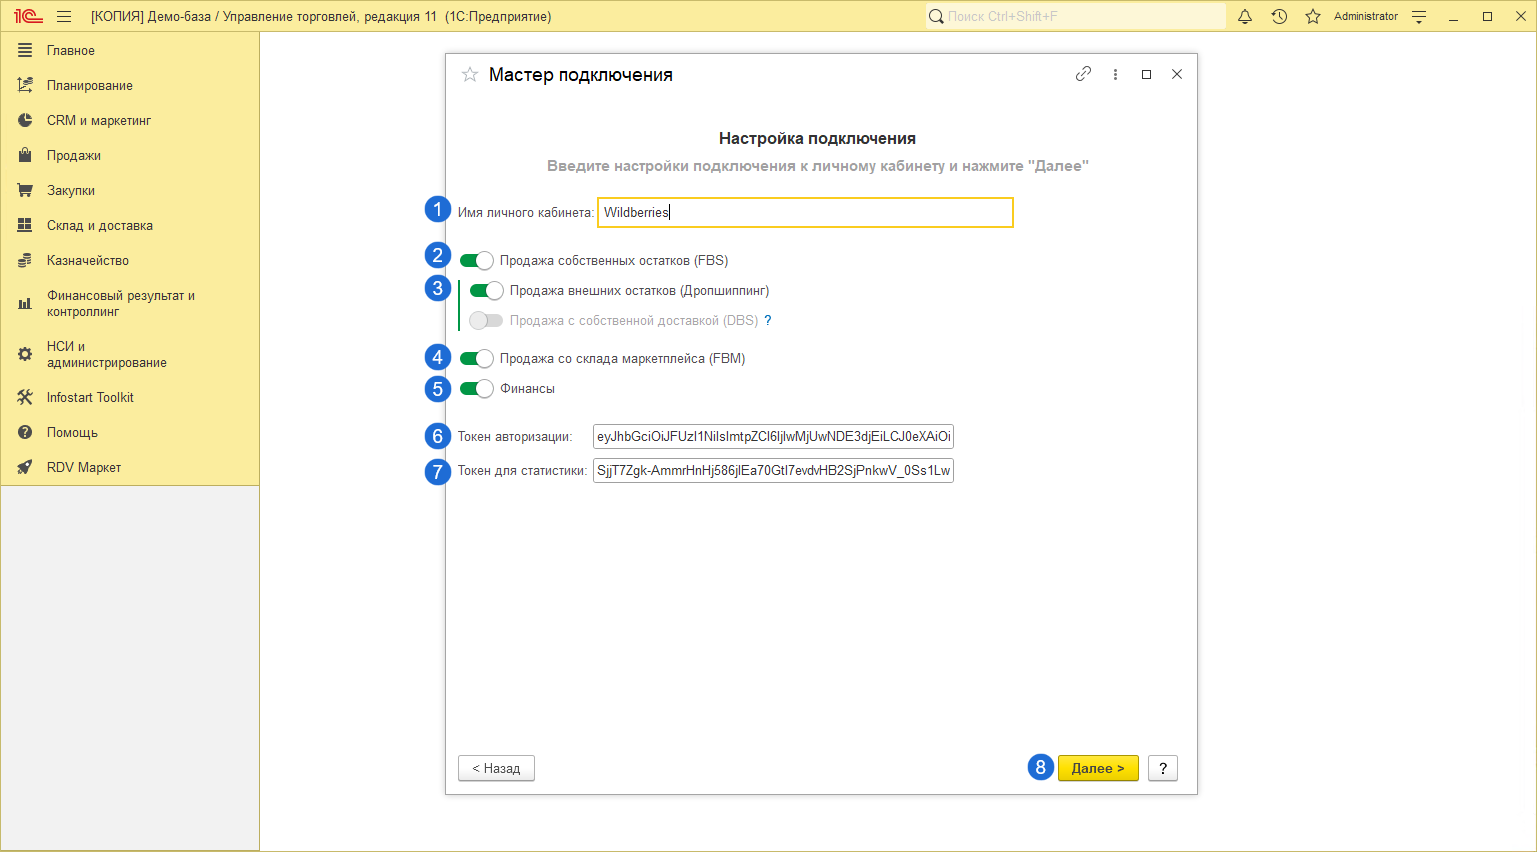Open the history clock icon
Image resolution: width=1537 pixels, height=852 pixels.
[x=1279, y=16]
